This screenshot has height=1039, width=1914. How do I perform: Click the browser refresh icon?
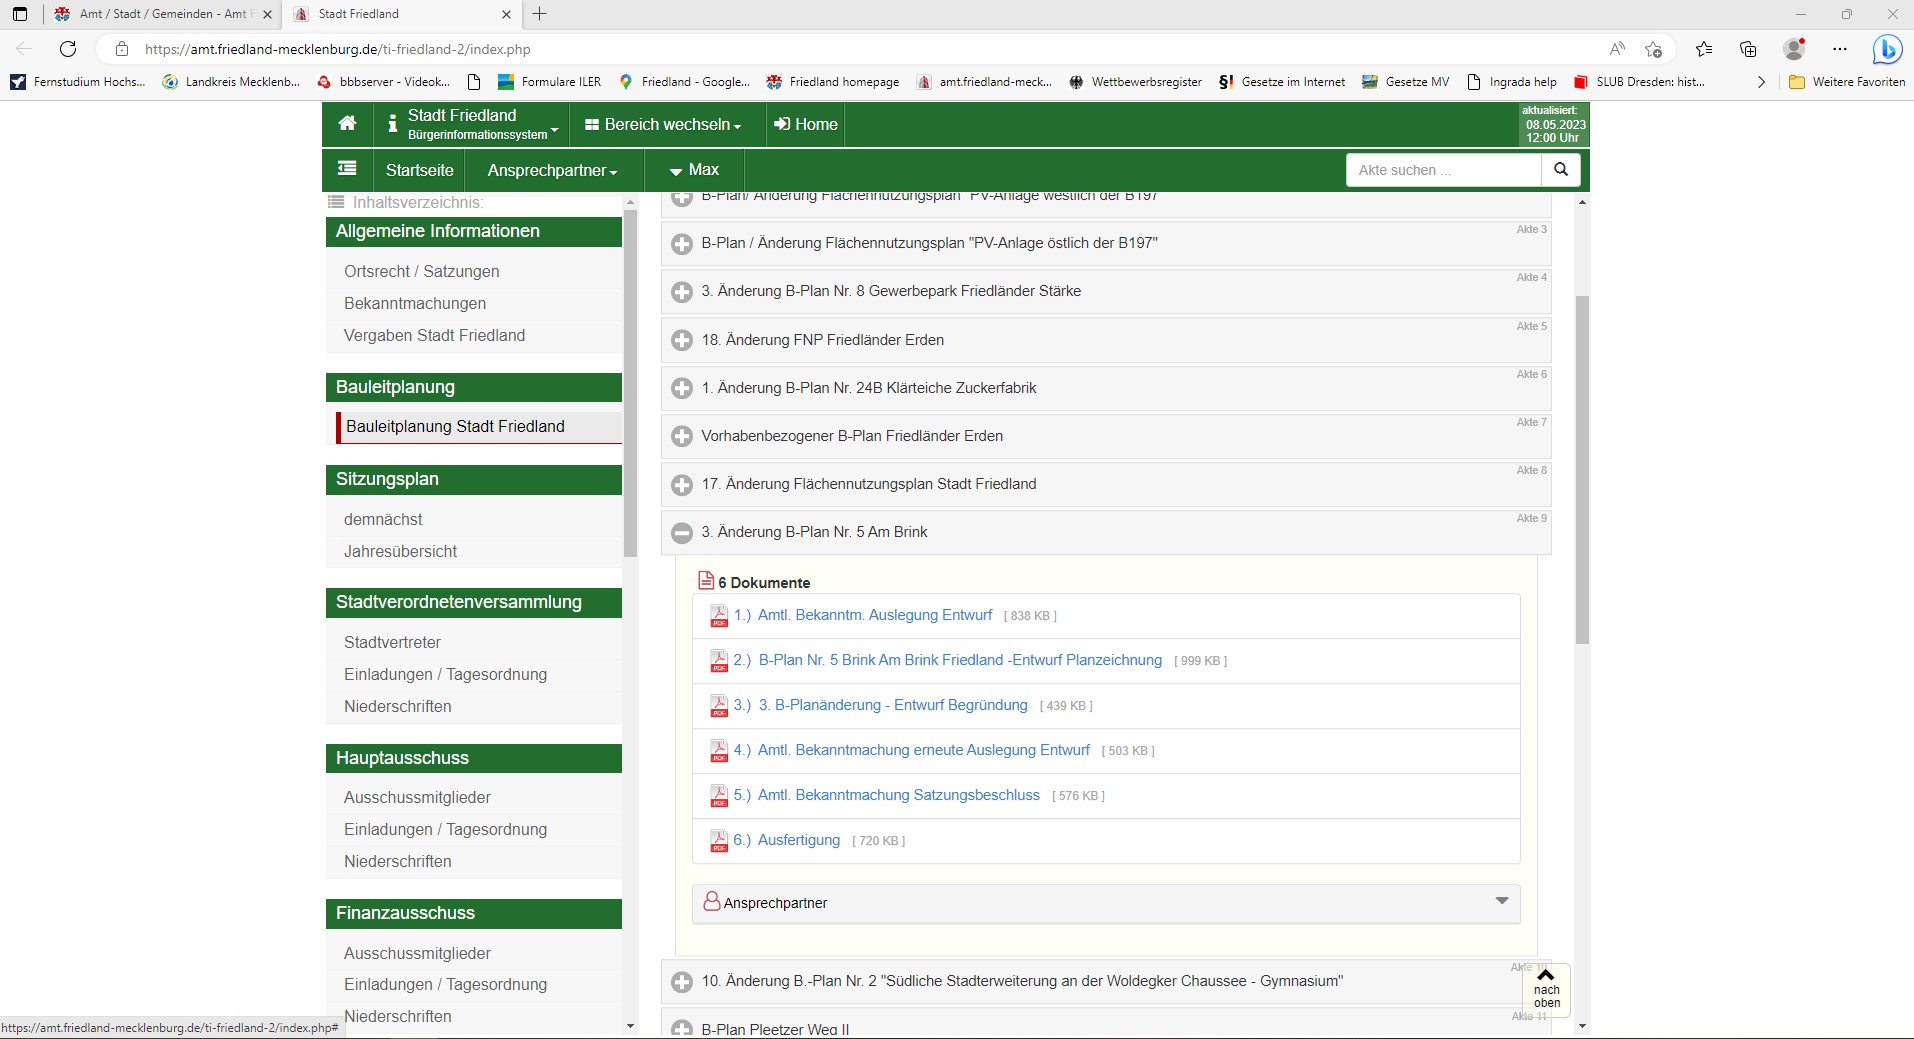click(x=68, y=49)
